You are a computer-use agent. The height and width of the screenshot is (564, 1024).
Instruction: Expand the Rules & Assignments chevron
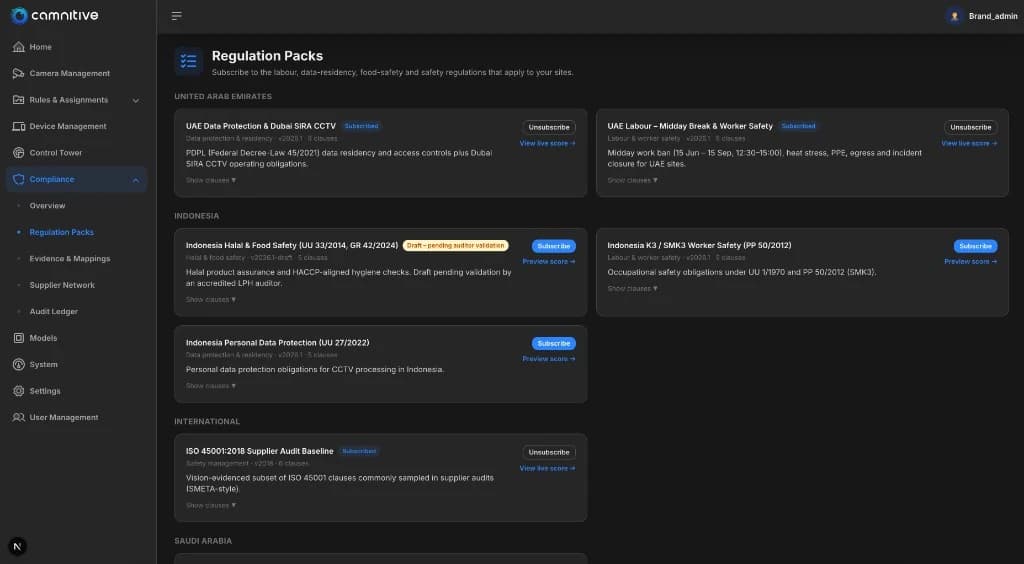(x=136, y=101)
